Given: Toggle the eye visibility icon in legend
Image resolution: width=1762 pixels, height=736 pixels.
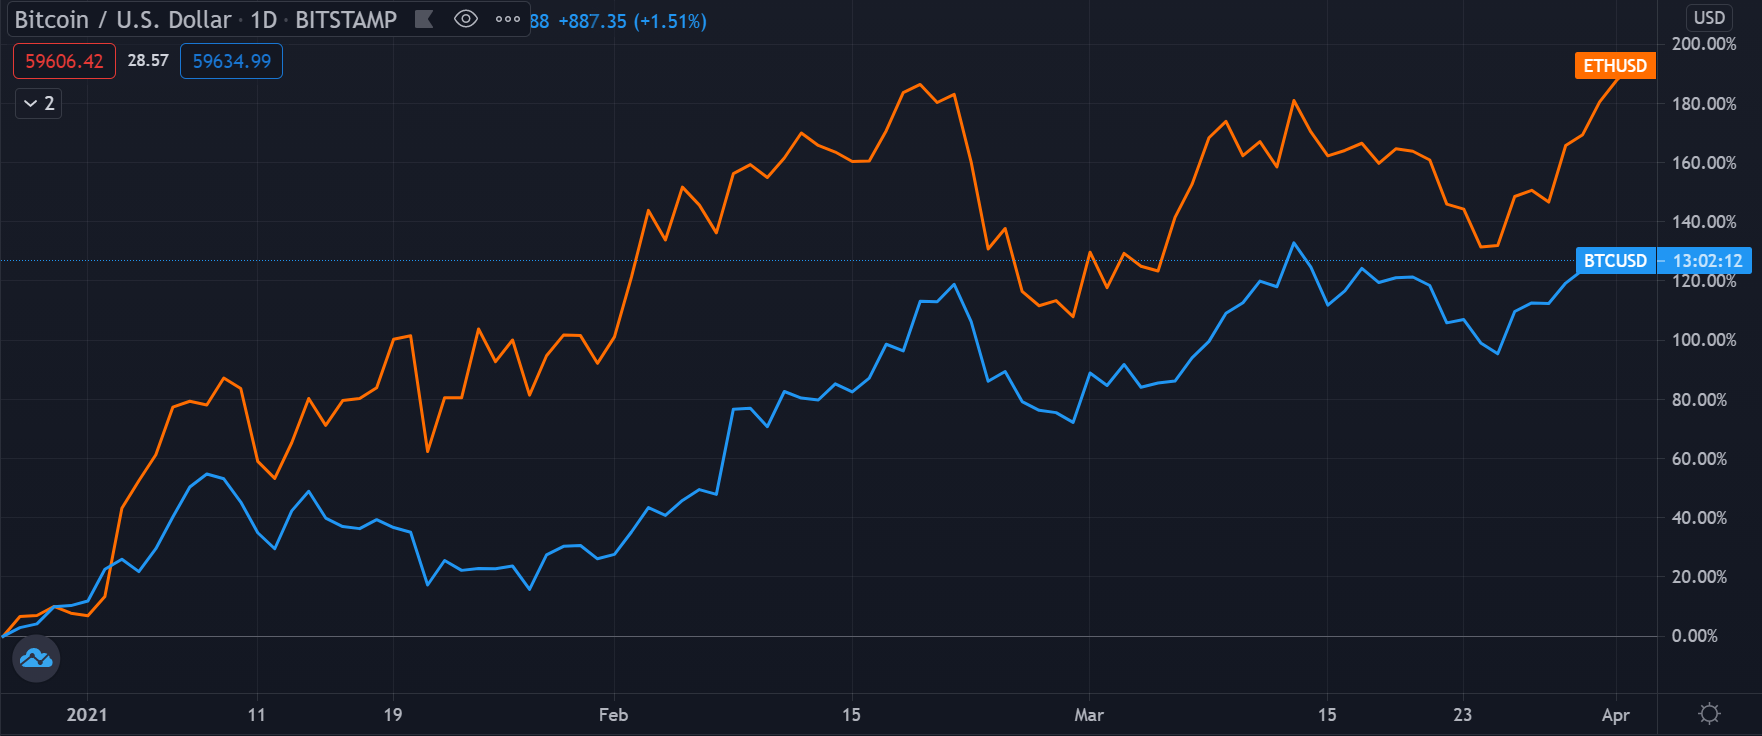Looking at the screenshot, I should [465, 19].
